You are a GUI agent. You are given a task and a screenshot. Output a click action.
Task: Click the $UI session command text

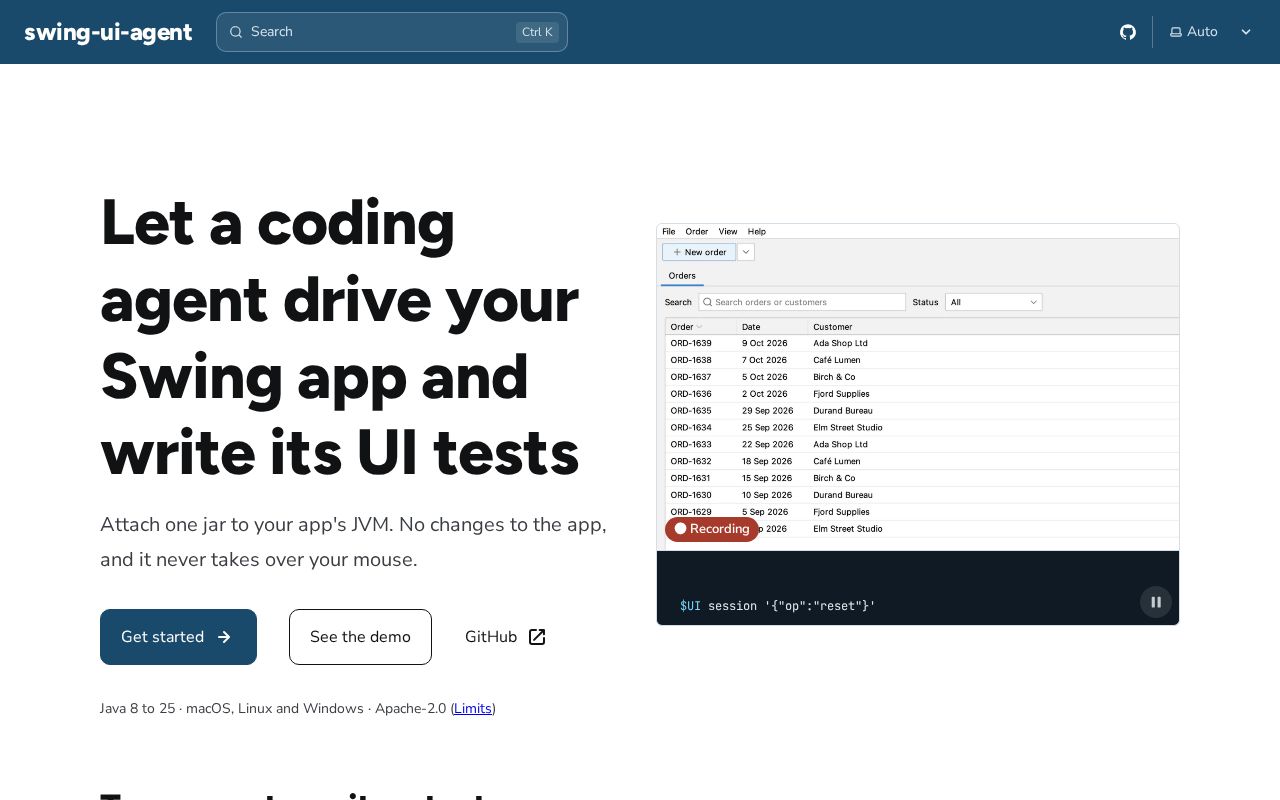(x=778, y=606)
